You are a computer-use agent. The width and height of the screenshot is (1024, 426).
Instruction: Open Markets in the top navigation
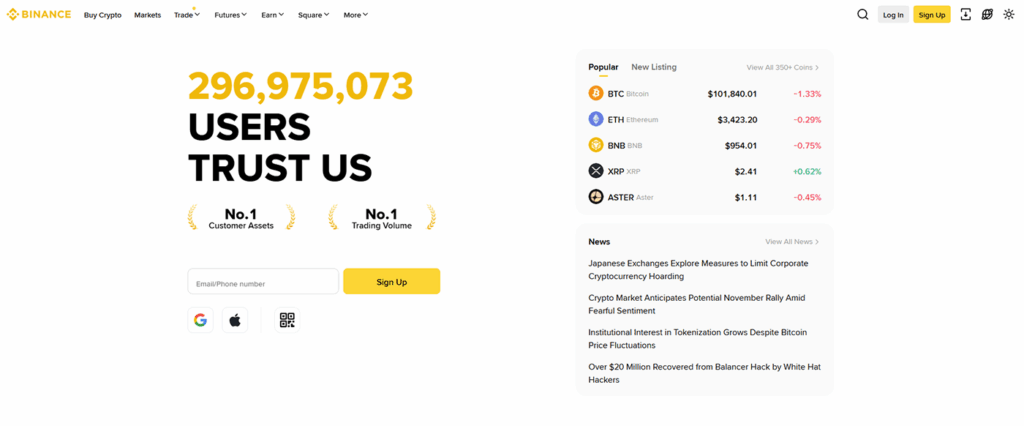[147, 15]
